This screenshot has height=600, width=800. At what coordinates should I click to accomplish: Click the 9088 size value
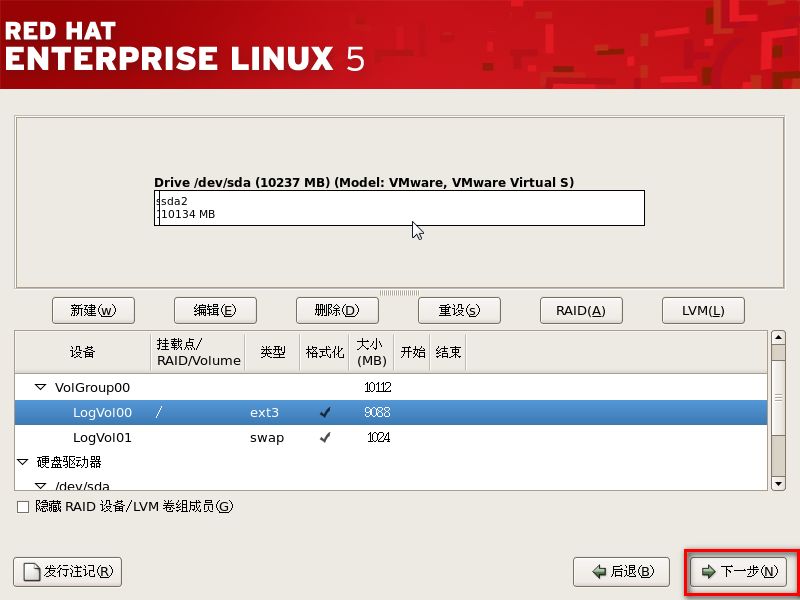(x=377, y=412)
